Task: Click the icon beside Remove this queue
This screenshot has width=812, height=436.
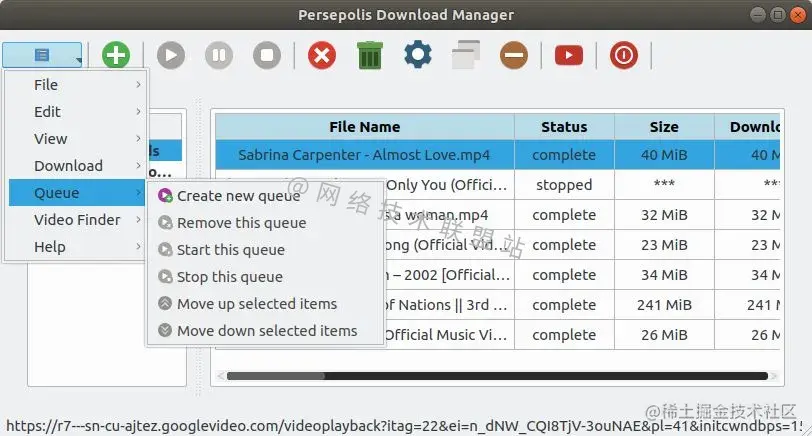Action: click(165, 222)
